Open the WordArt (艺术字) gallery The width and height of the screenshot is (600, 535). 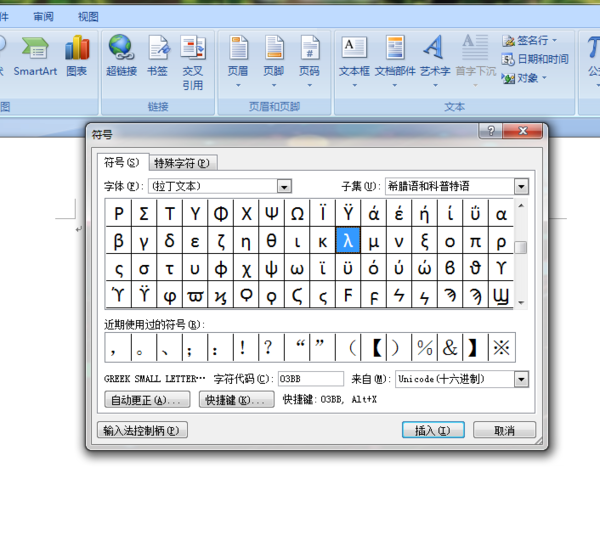(x=435, y=61)
